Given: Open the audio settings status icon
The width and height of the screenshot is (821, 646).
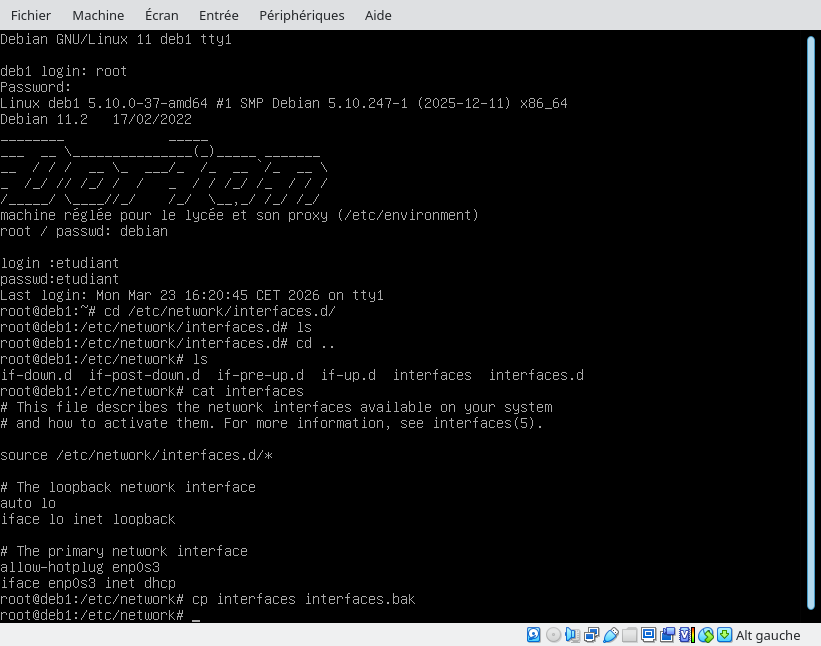Looking at the screenshot, I should tap(571, 635).
